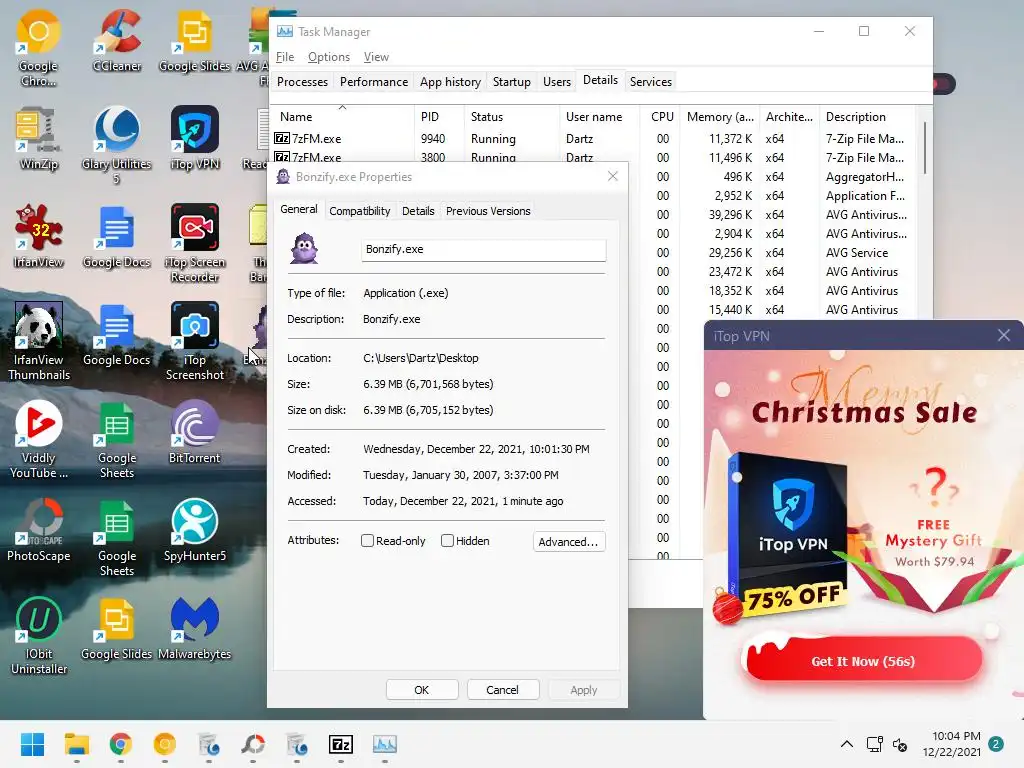
Task: Open the Compatibility tab in Properties
Action: click(x=359, y=211)
